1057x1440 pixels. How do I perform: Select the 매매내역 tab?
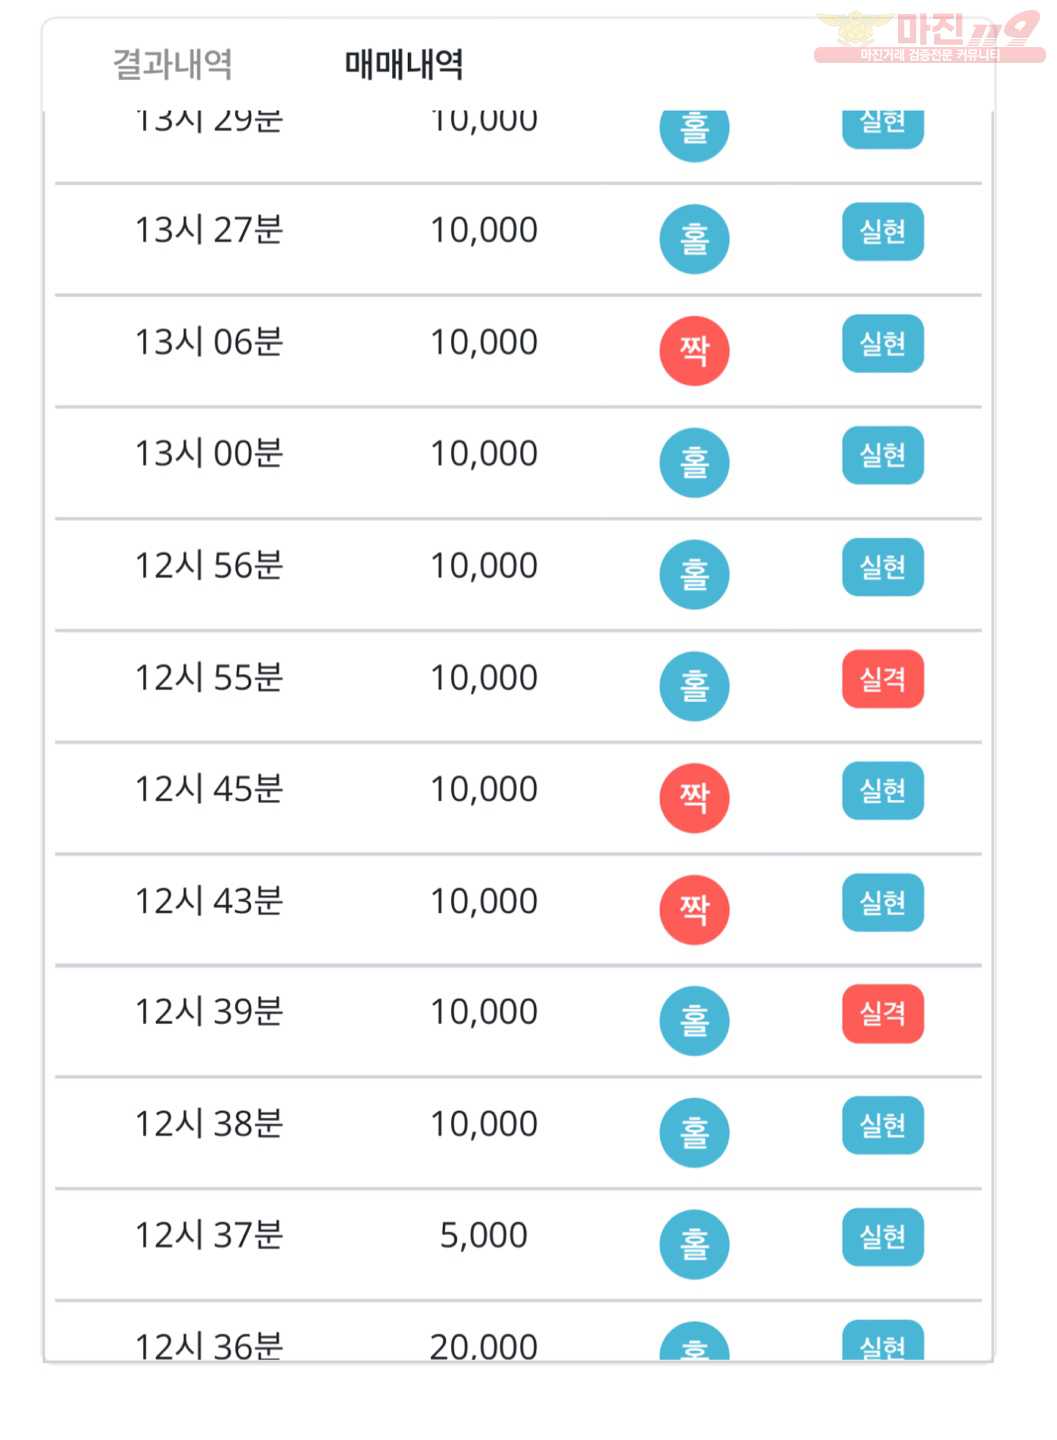click(404, 65)
